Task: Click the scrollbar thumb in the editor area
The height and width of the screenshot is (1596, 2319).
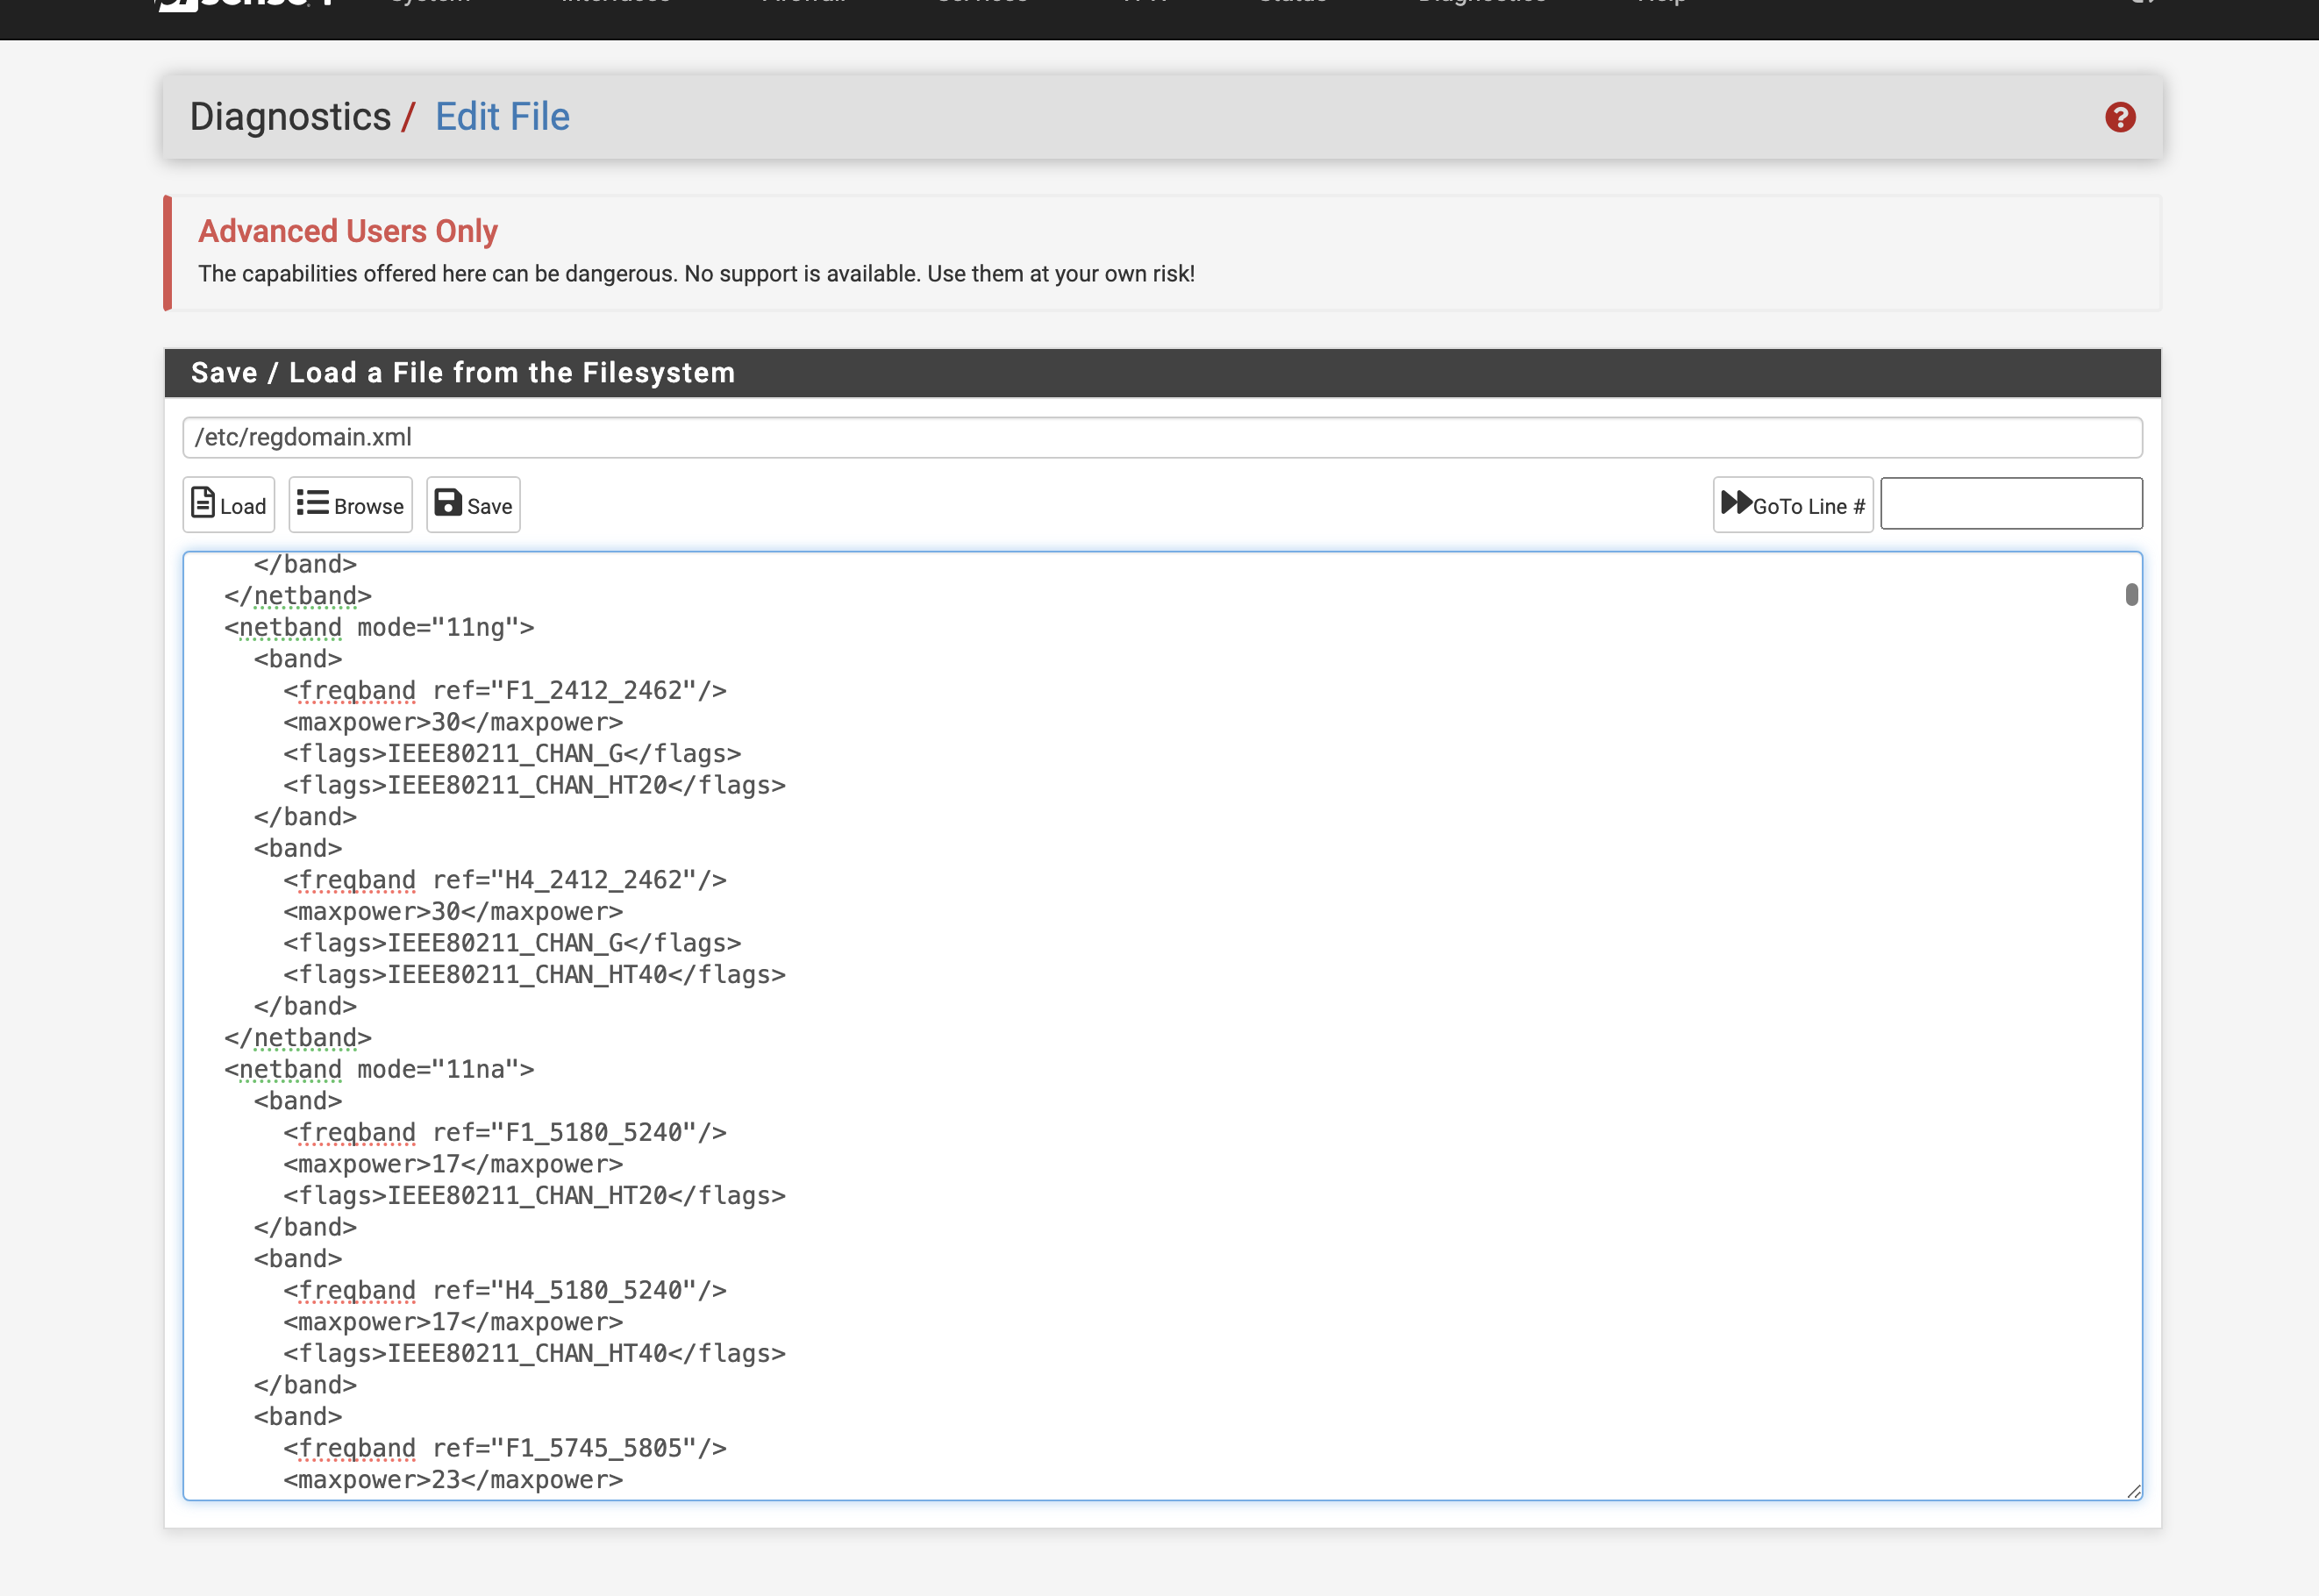Action: coord(2133,594)
